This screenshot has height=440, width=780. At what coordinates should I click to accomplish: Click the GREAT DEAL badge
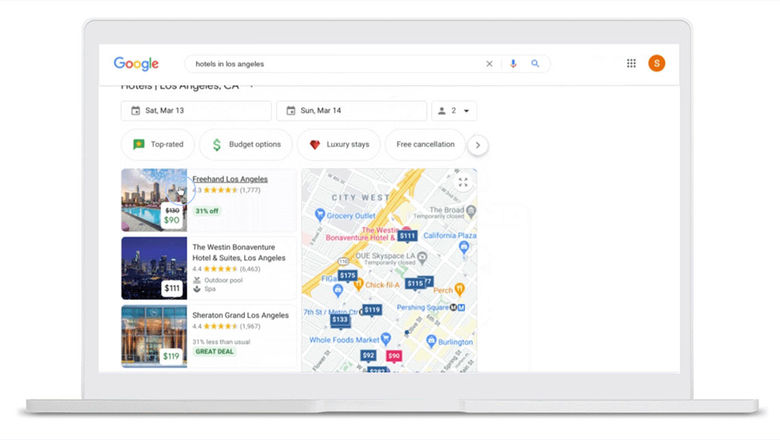point(214,352)
